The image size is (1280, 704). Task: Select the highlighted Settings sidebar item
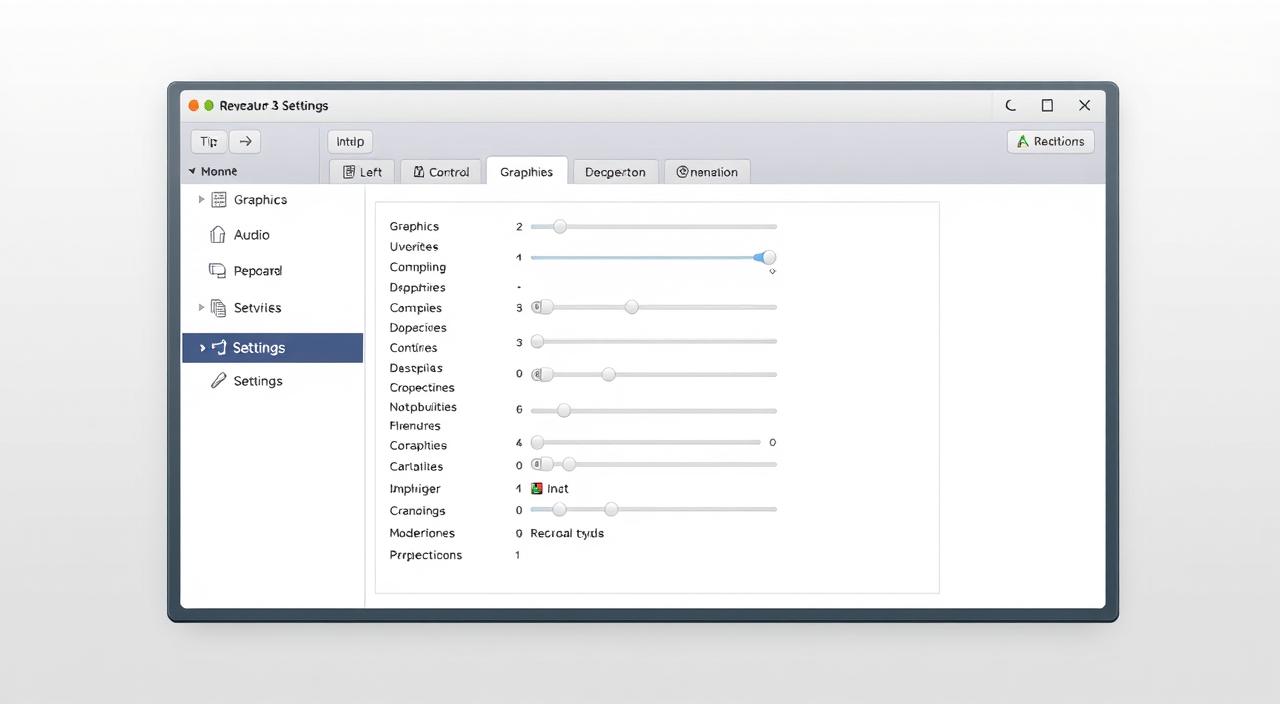pos(272,348)
